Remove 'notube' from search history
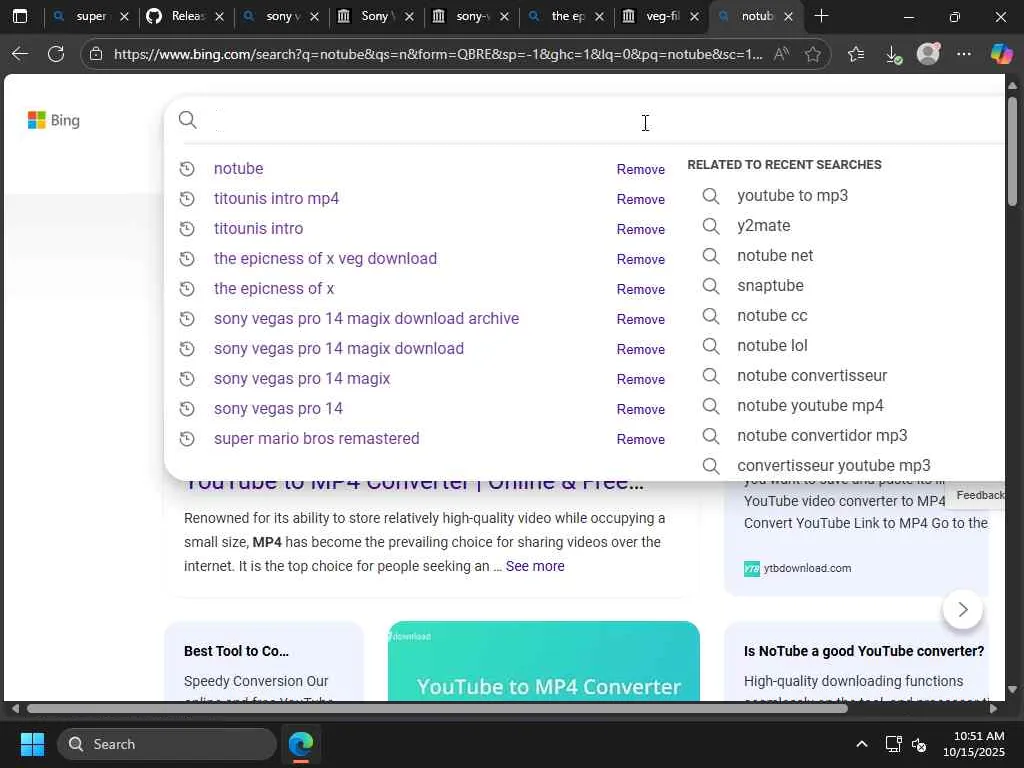The height and width of the screenshot is (768, 1024). pyautogui.click(x=641, y=169)
